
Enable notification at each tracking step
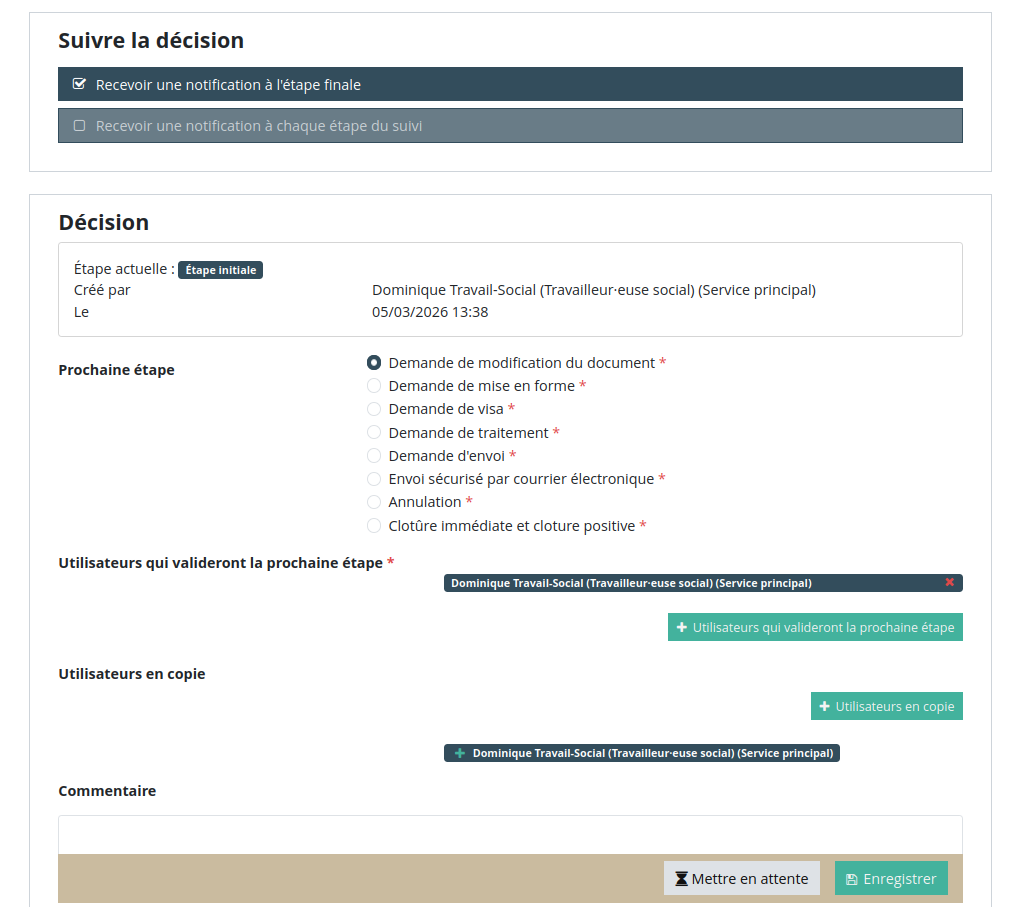pyautogui.click(x=80, y=126)
